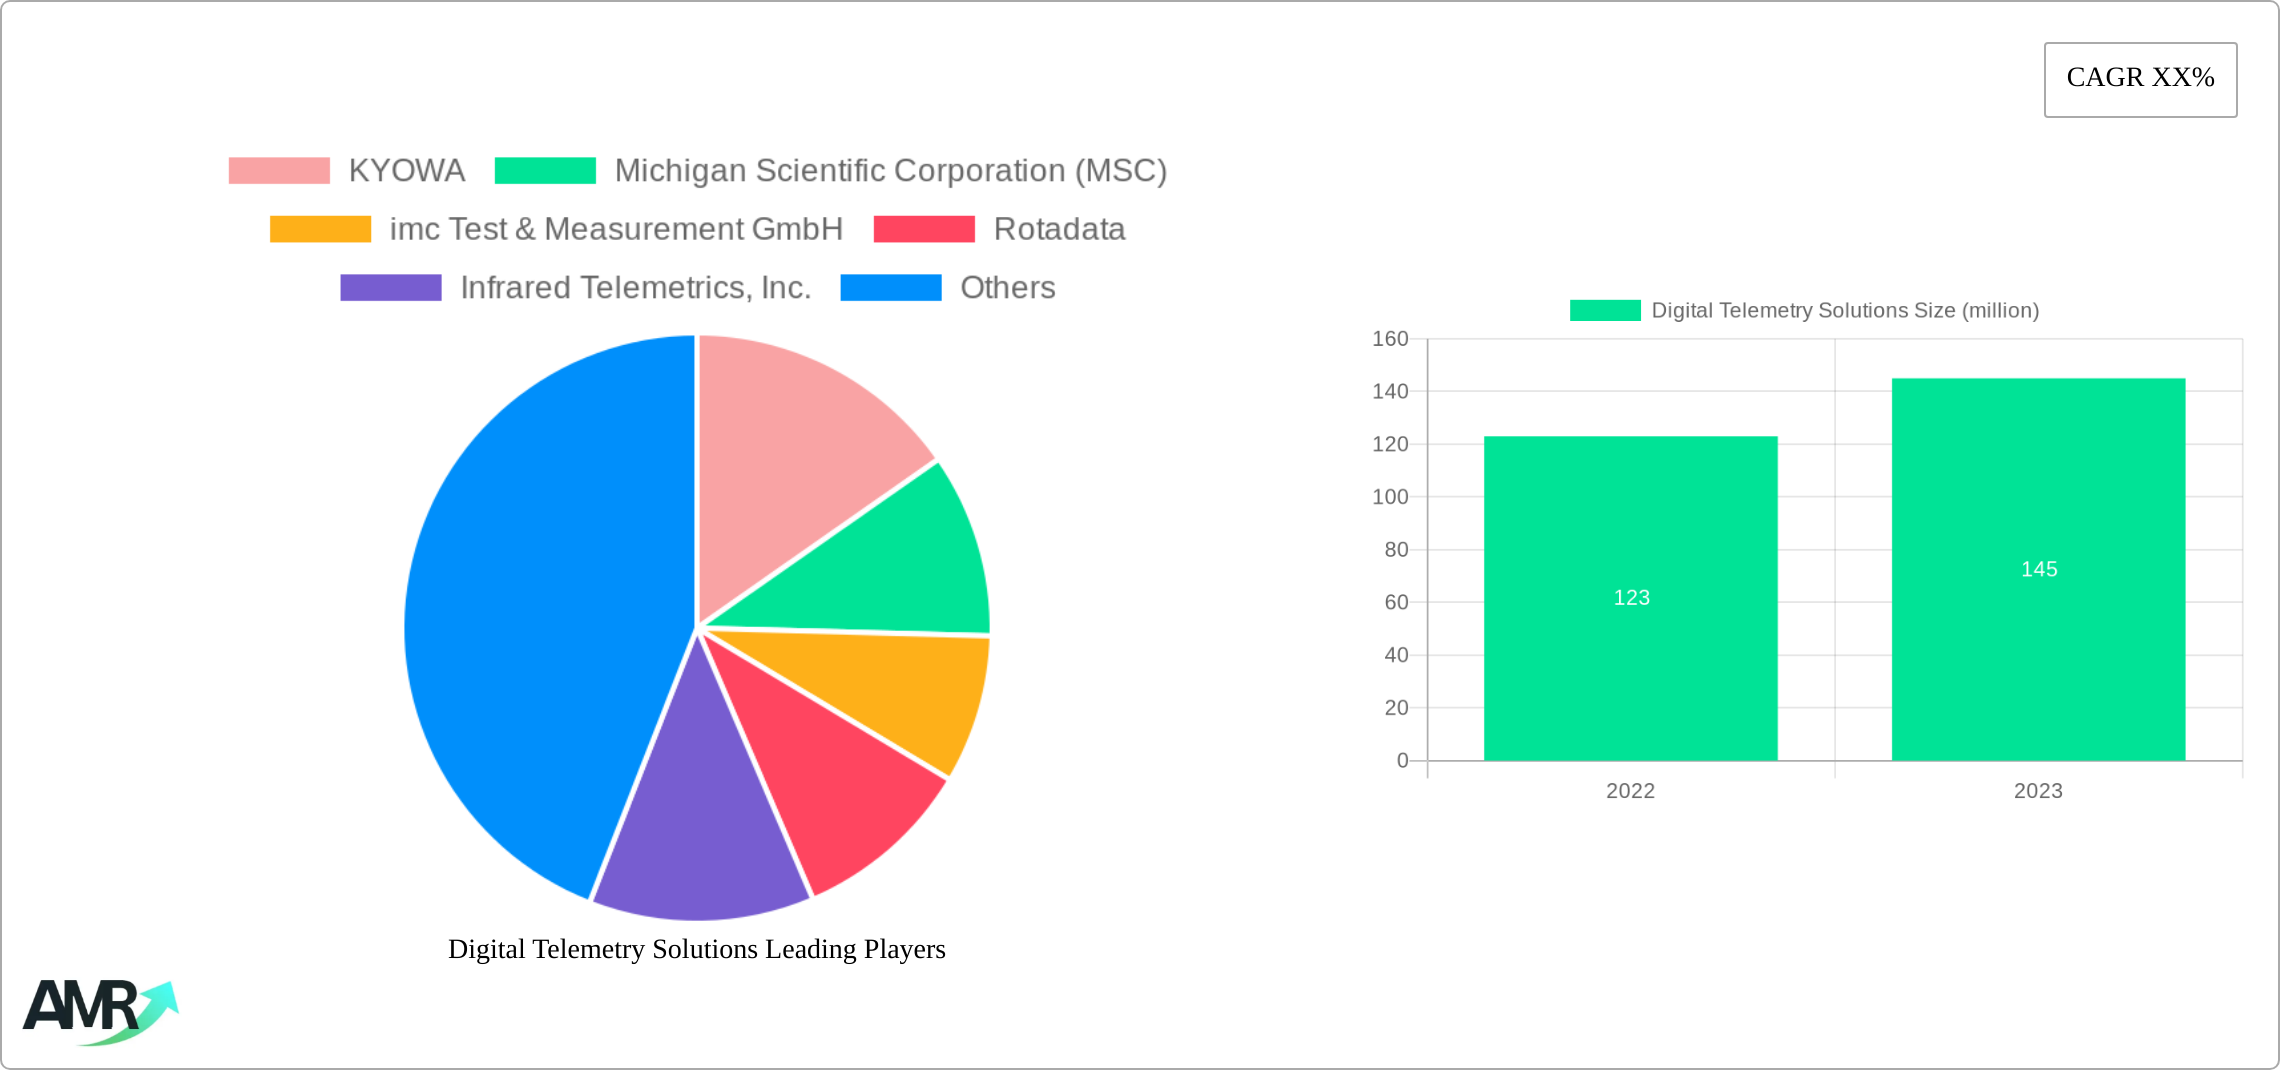Toggle Infrared Telemetrics, Inc. legend entry
The height and width of the screenshot is (1070, 2280).
(x=637, y=288)
